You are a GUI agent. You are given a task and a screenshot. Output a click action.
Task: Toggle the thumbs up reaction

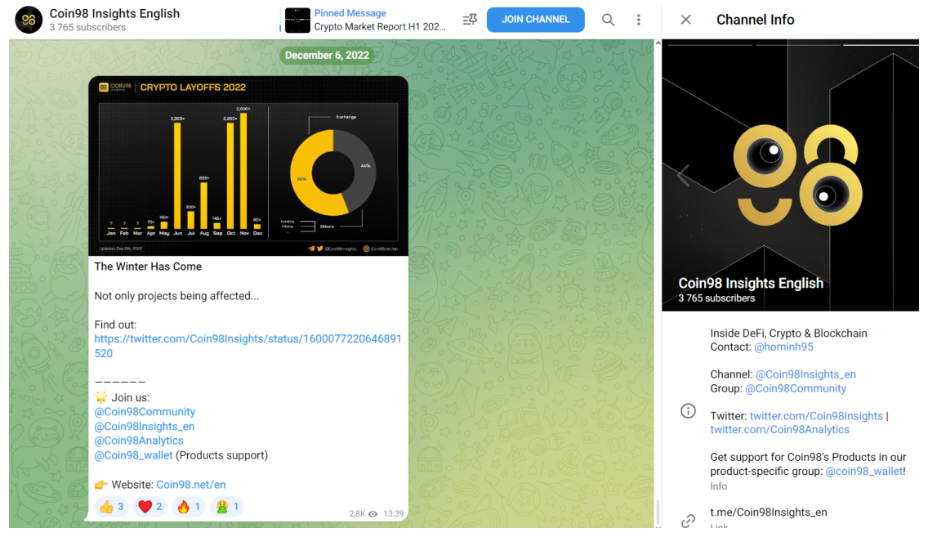[x=112, y=507]
